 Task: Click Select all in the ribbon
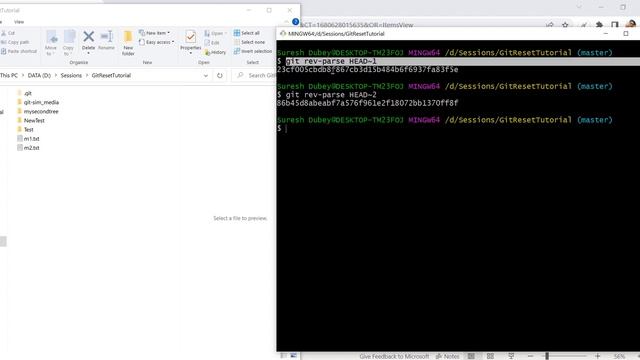click(247, 33)
